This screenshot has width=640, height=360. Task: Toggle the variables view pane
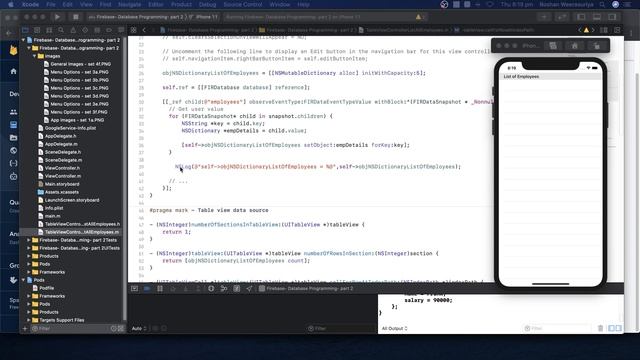click(611, 328)
